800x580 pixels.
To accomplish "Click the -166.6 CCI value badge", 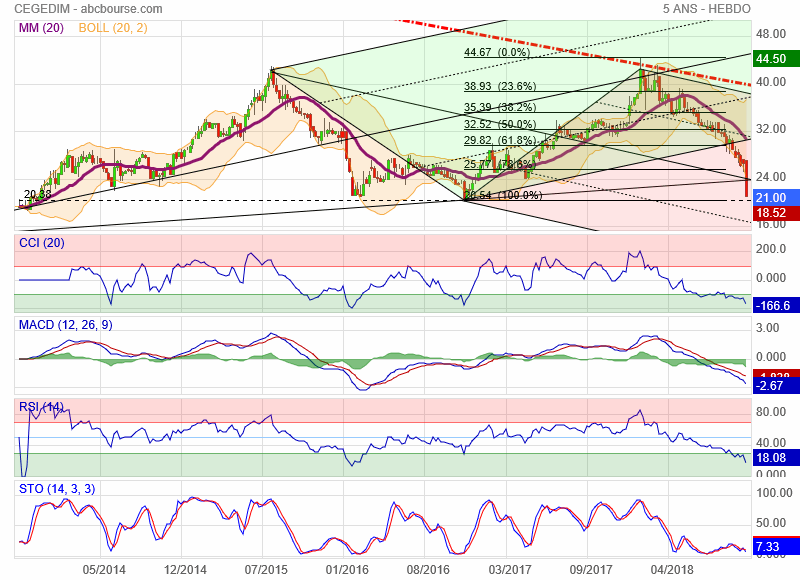I will pyautogui.click(x=776, y=306).
